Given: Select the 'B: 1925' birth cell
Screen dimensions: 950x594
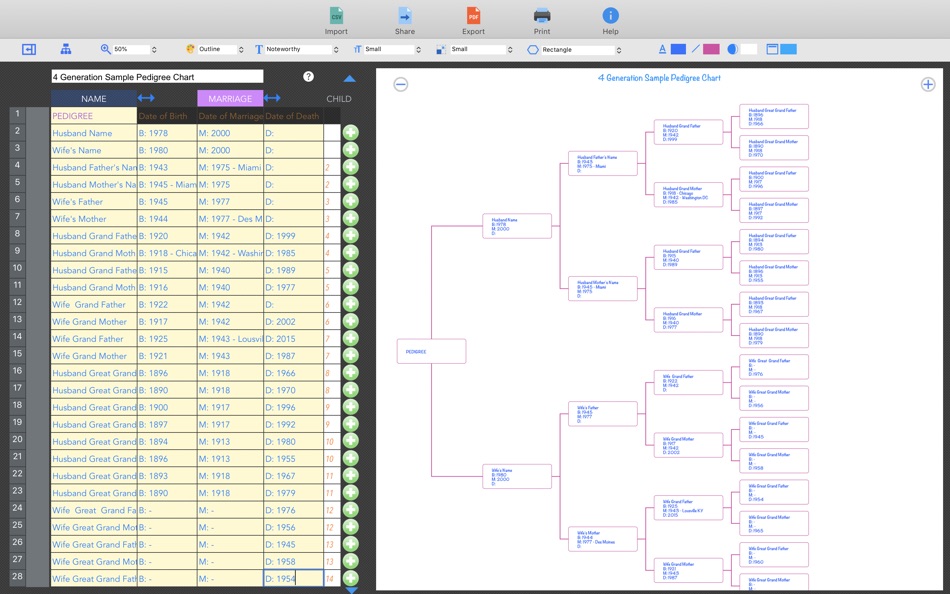Looking at the screenshot, I should click(167, 338).
